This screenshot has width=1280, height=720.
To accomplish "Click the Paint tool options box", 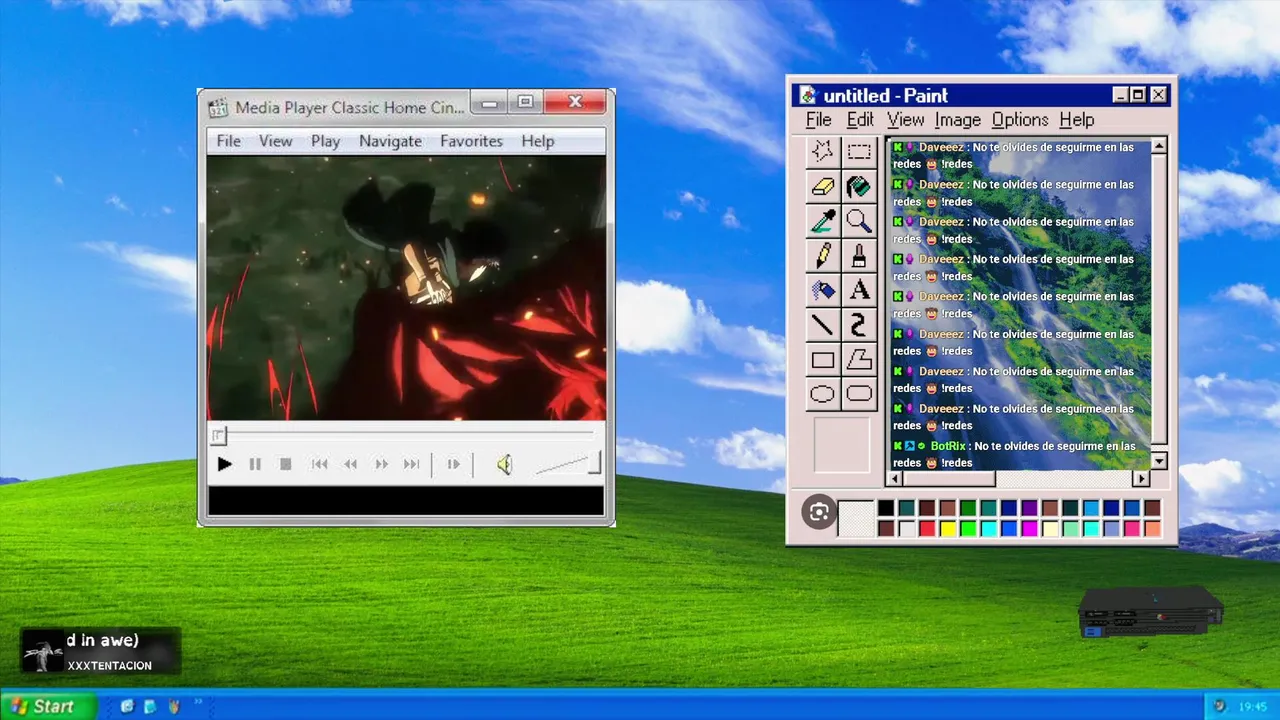I will [841, 445].
